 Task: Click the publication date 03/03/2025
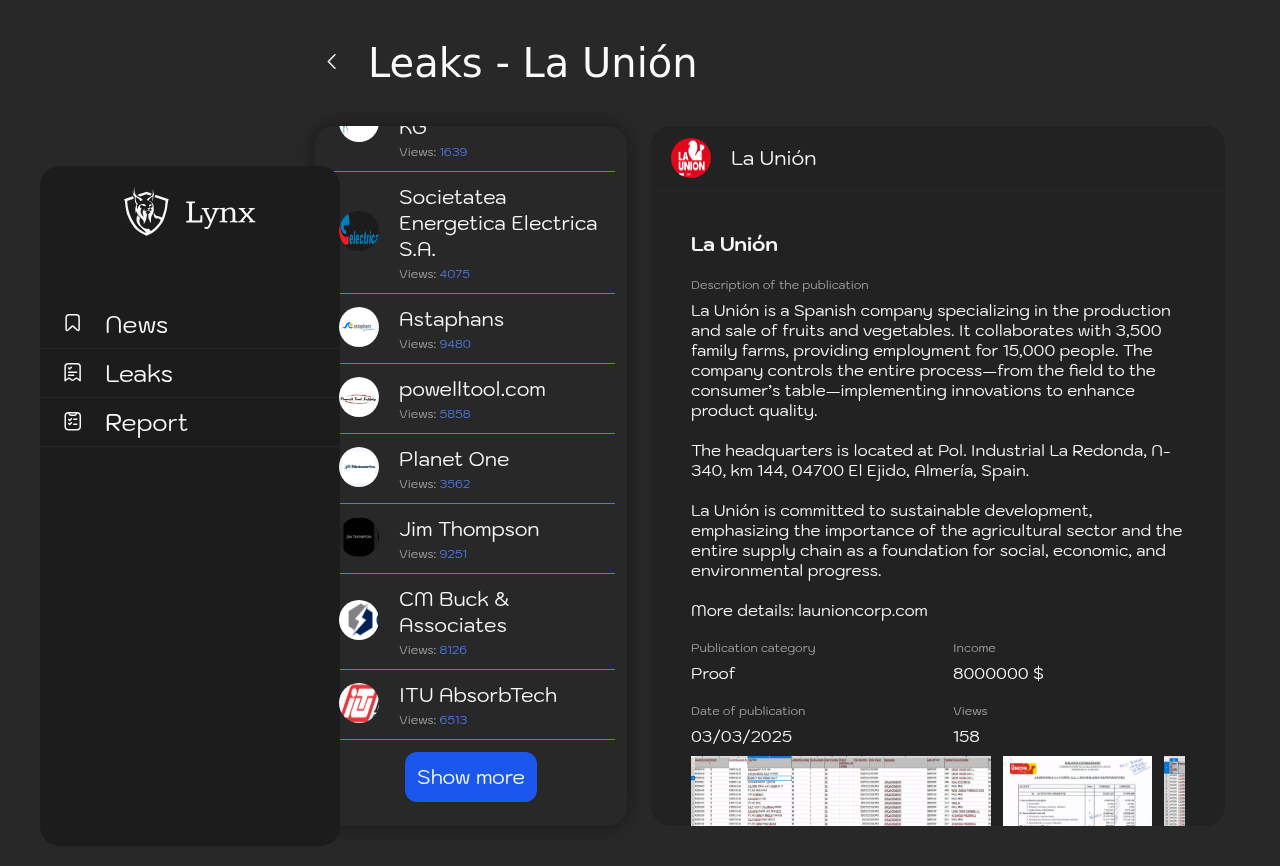click(x=741, y=736)
